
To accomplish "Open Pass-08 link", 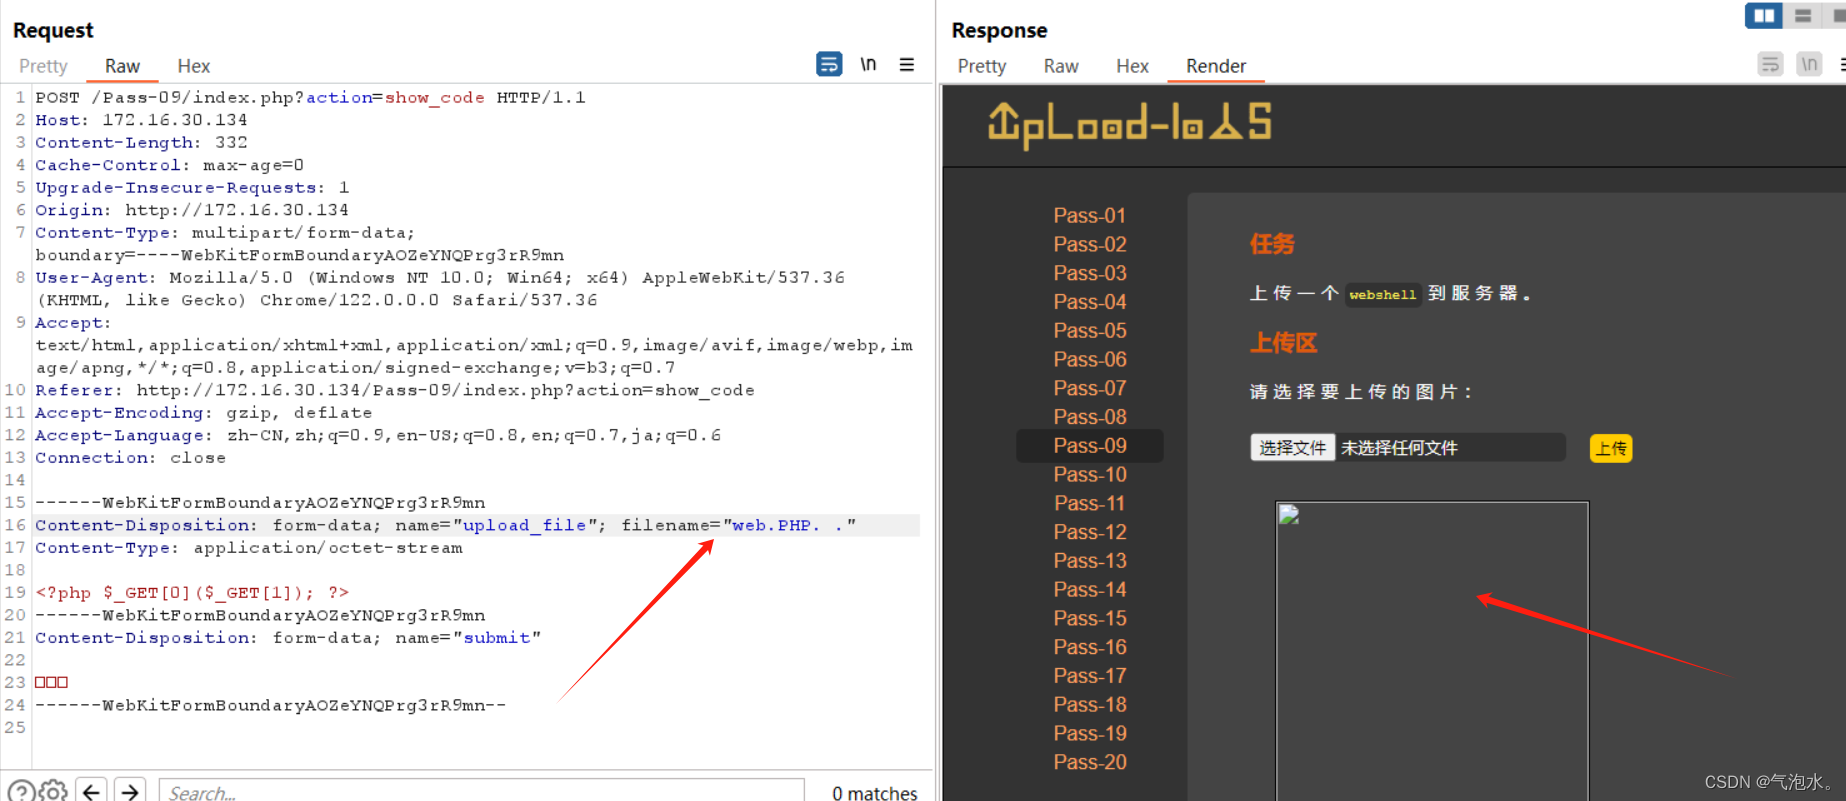I will (1089, 417).
